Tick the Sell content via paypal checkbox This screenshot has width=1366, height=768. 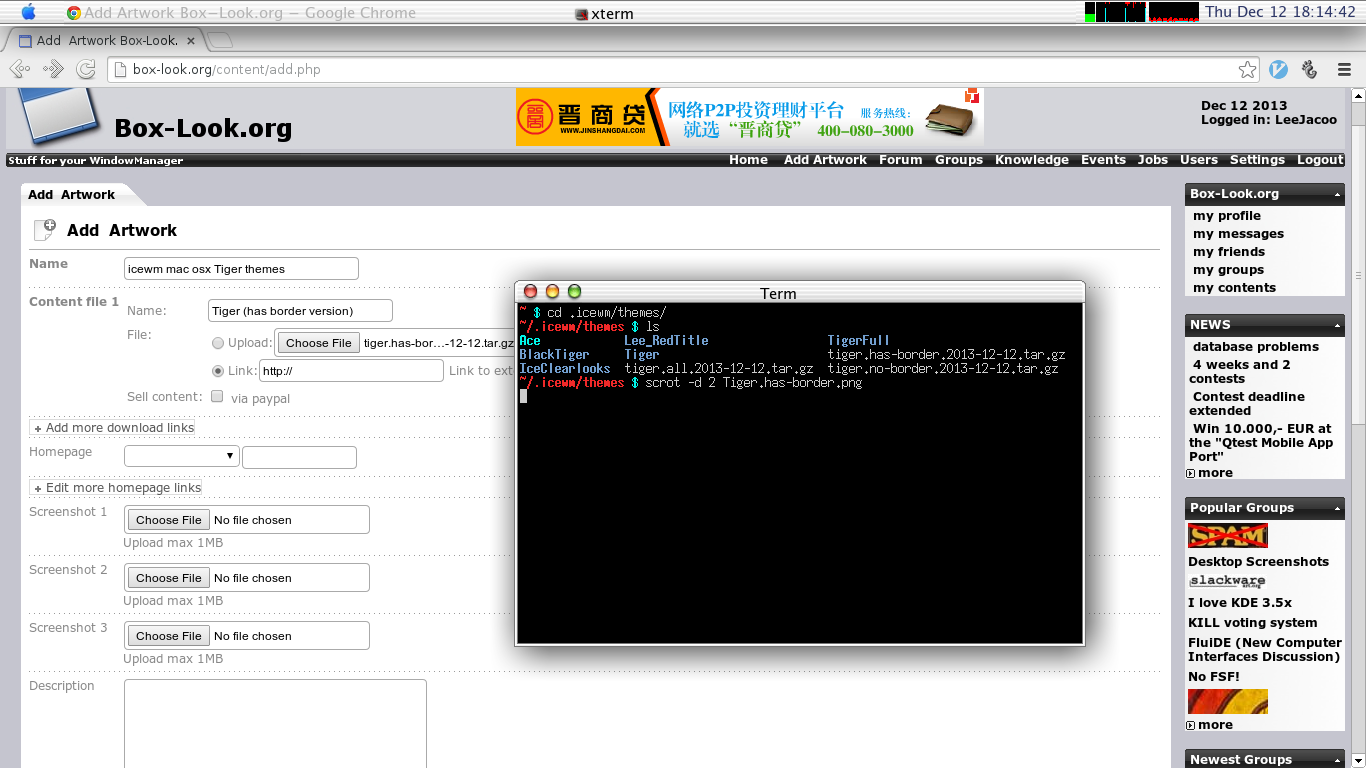tap(217, 396)
